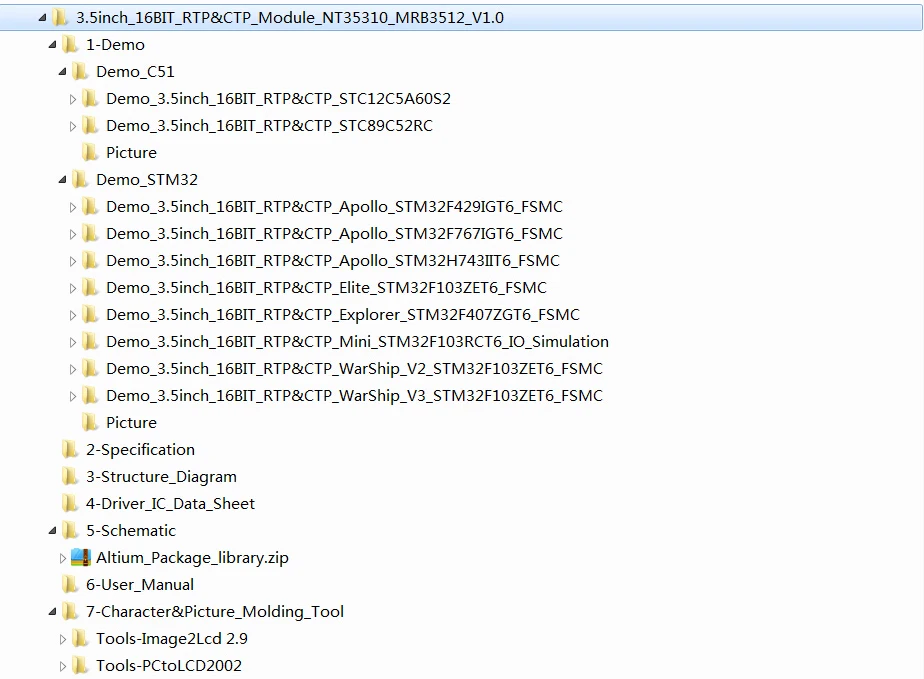Collapse the 1-Demo folder
This screenshot has height=679, width=924.
click(52, 45)
